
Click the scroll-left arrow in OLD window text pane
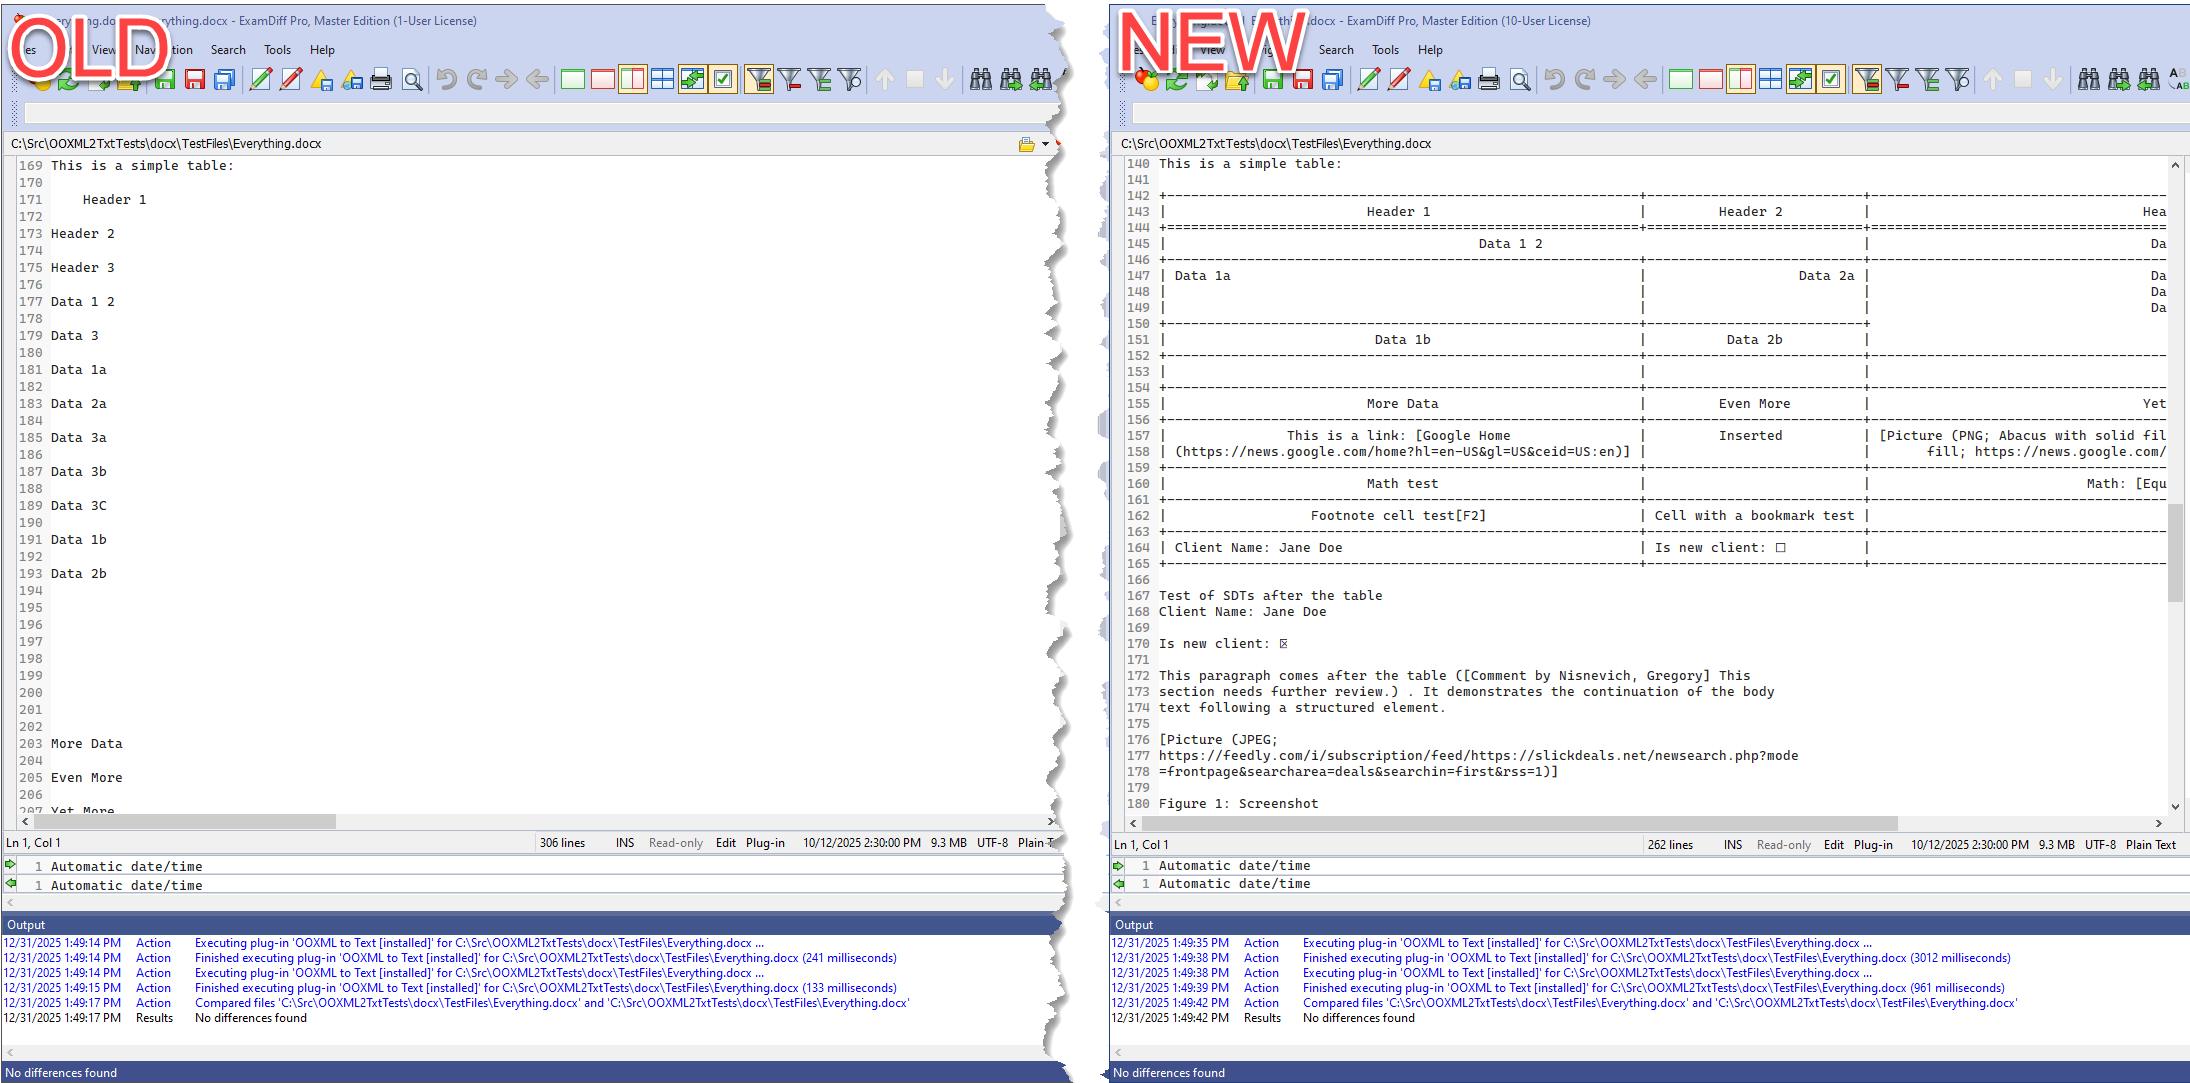point(25,822)
